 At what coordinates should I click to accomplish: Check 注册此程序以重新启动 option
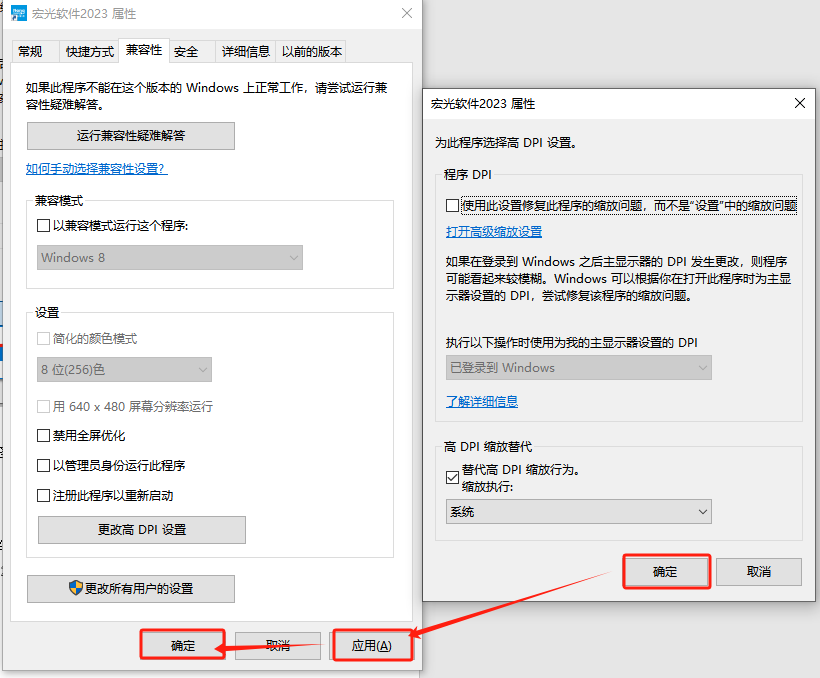pyautogui.click(x=43, y=495)
